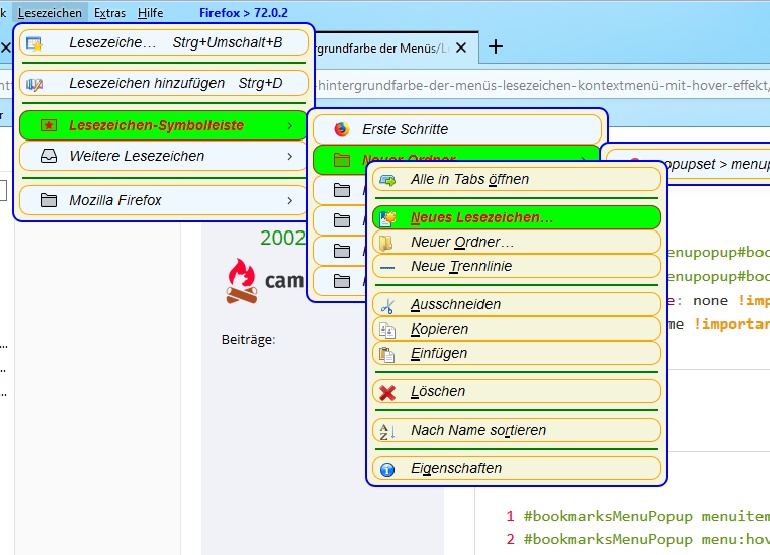The width and height of the screenshot is (770, 555).
Task: Click the Alle in Tabs öffnen icon
Action: [x=387, y=180]
